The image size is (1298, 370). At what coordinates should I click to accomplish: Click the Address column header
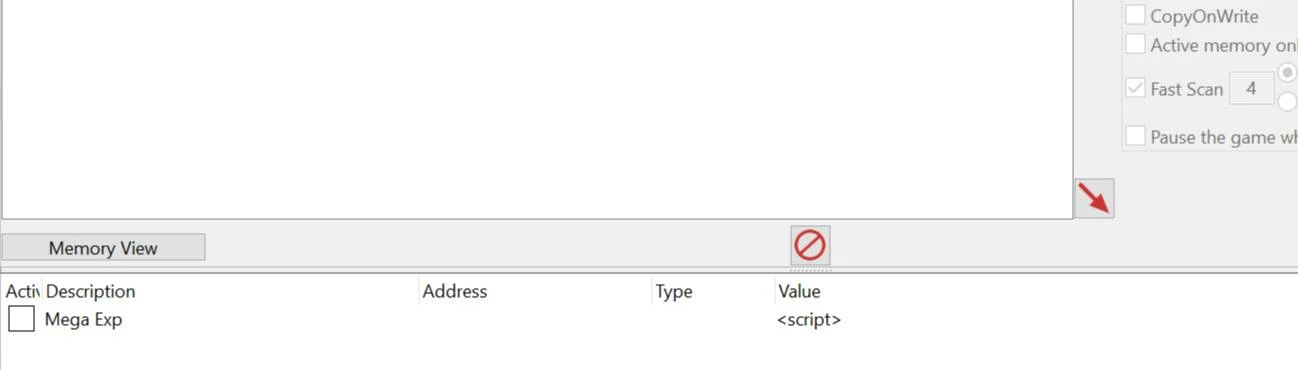point(455,291)
